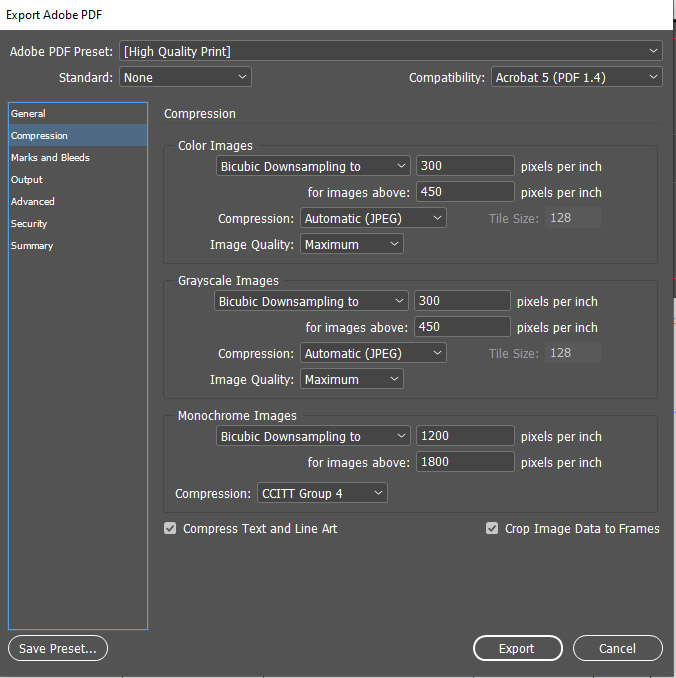Click Color Images threshold 450 field
Screen dimensions: 676x678
coord(465,192)
